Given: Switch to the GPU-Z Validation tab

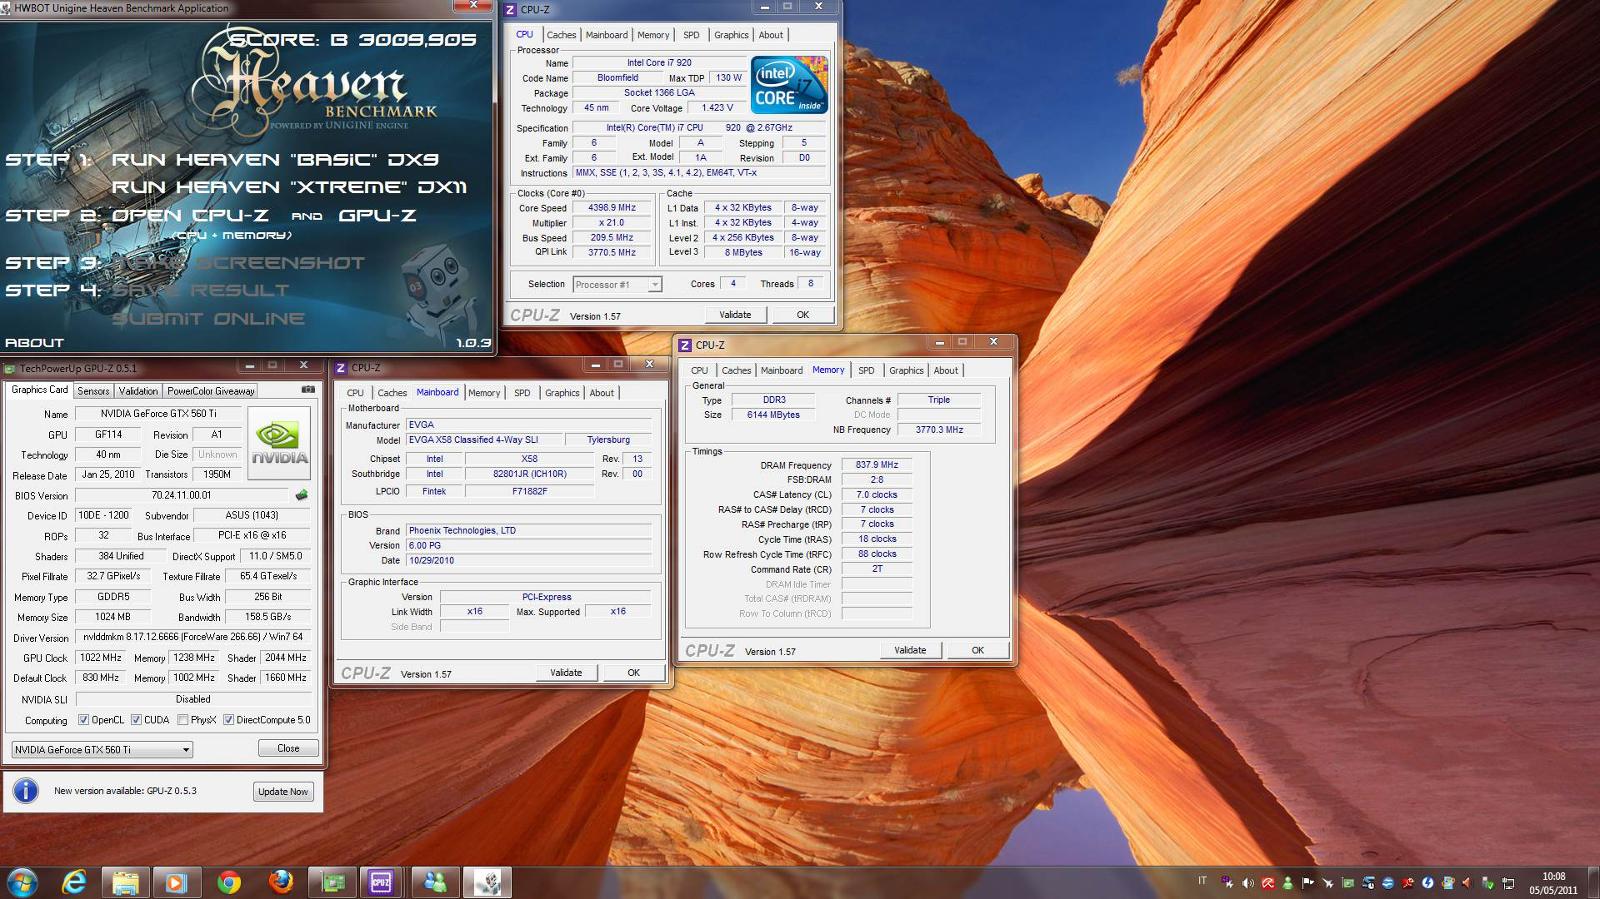Looking at the screenshot, I should (138, 391).
